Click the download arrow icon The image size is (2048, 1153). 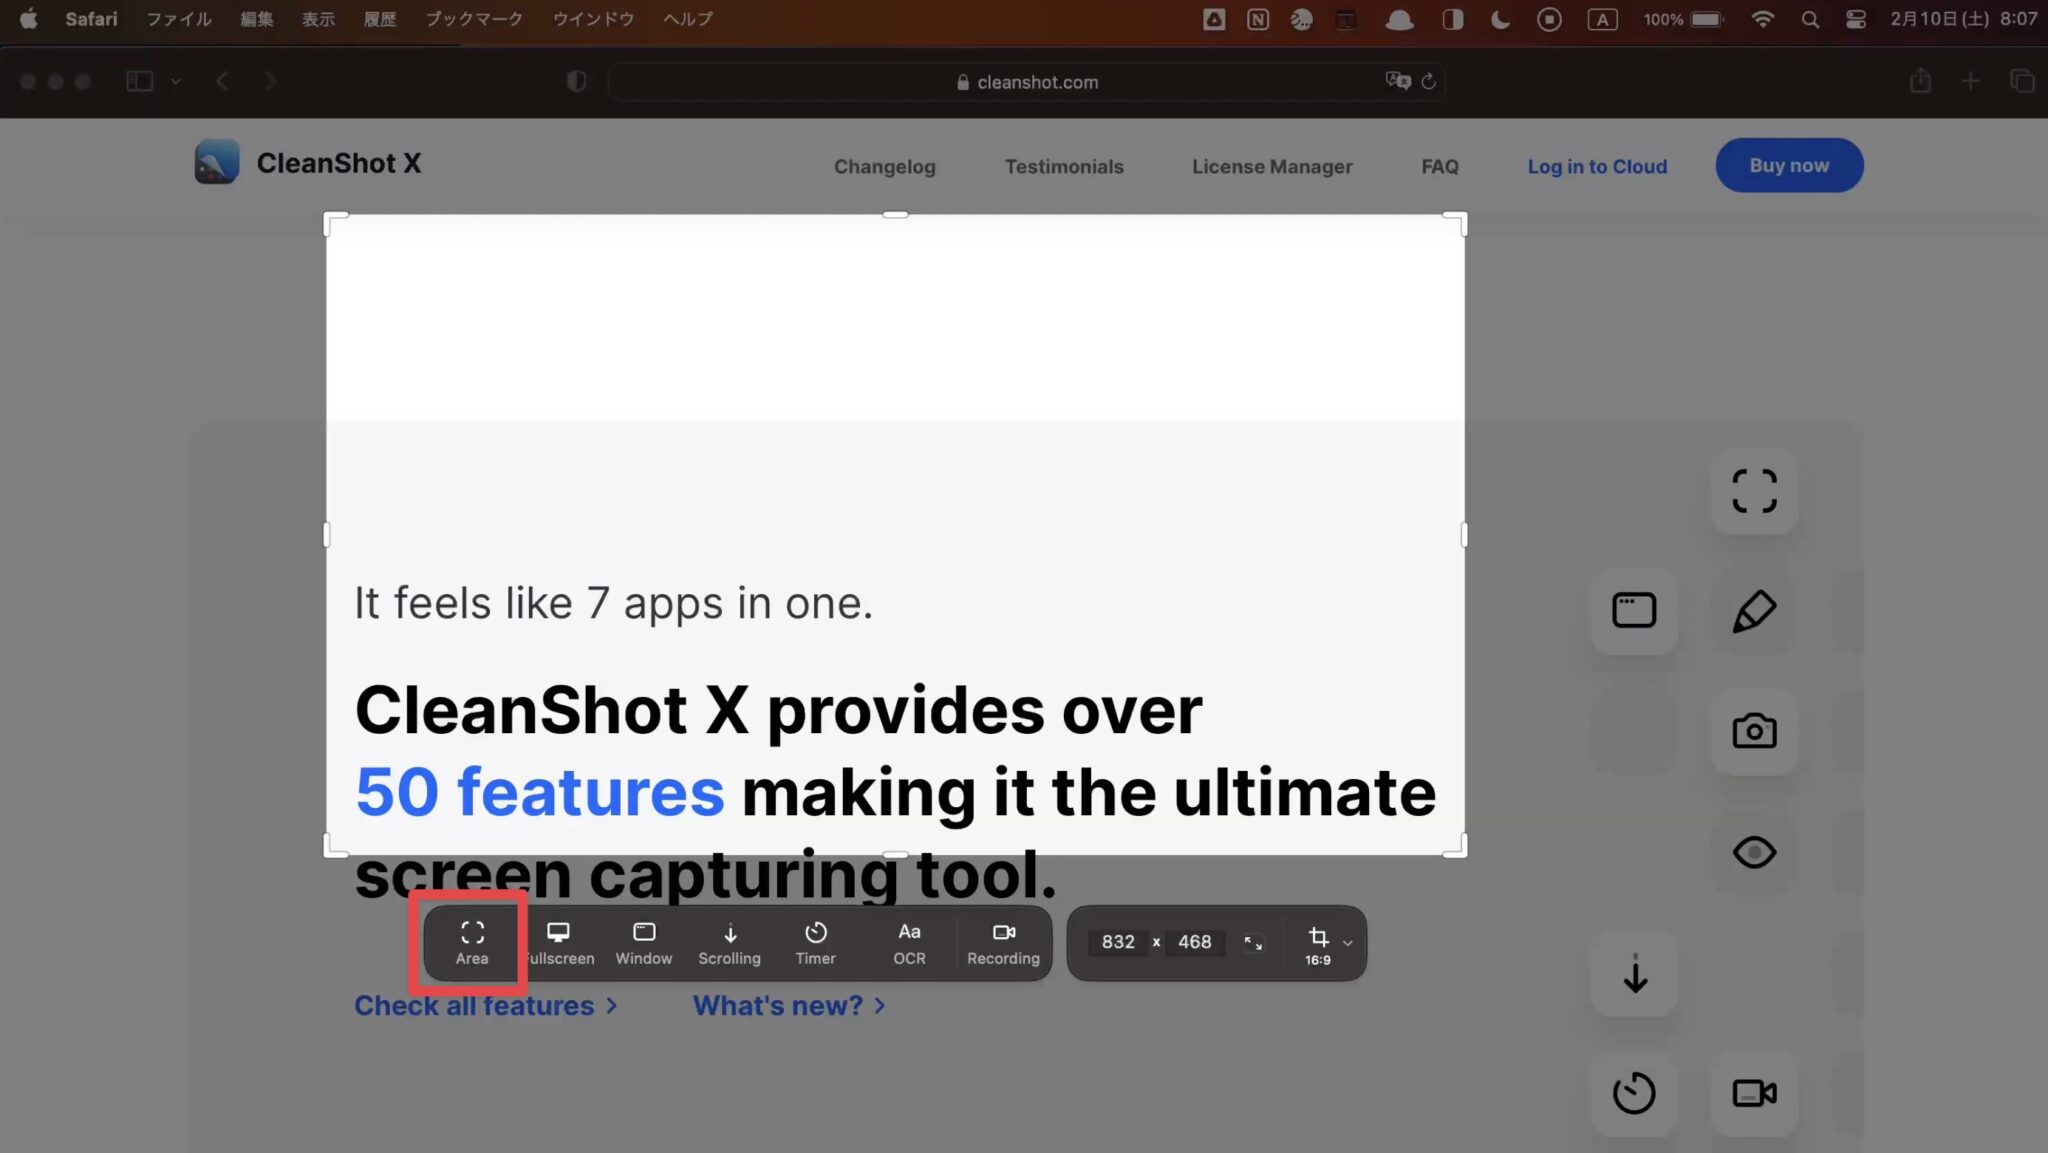tap(1634, 974)
